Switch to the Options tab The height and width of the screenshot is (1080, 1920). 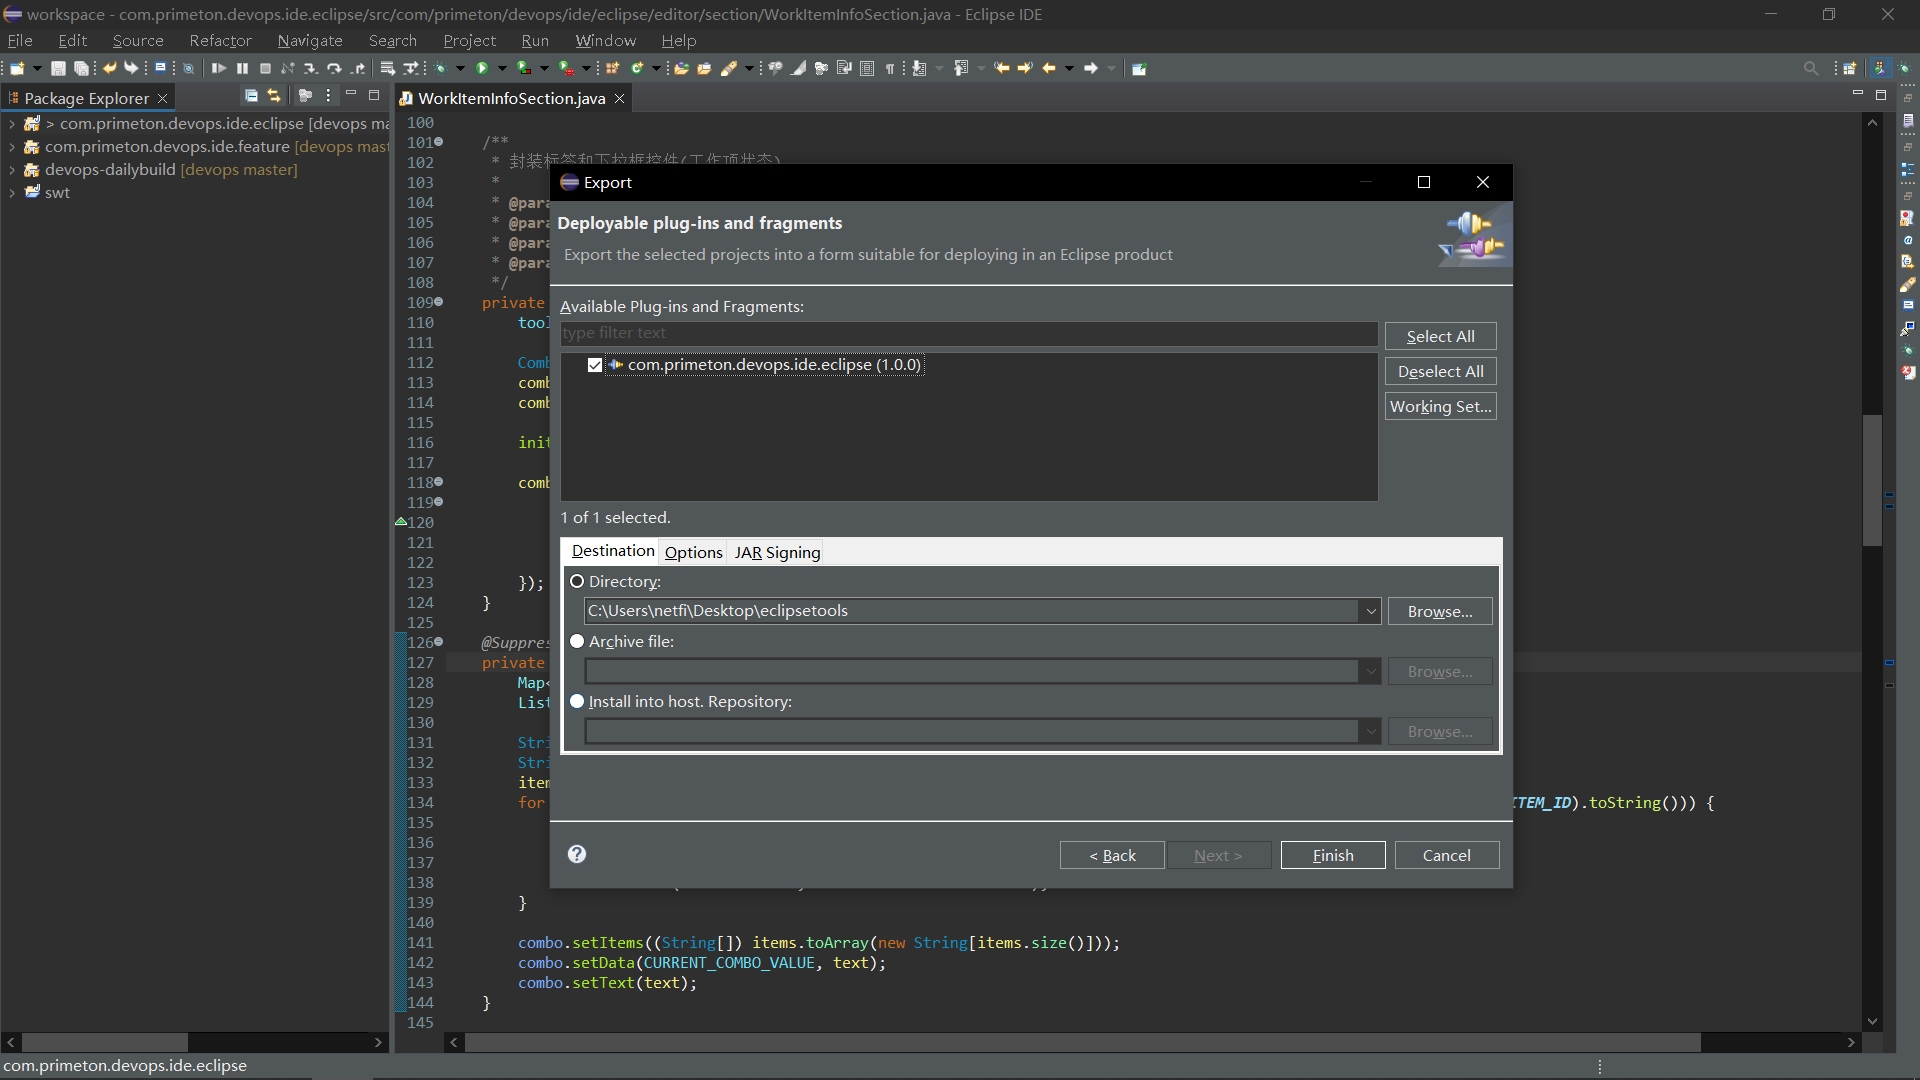[693, 552]
